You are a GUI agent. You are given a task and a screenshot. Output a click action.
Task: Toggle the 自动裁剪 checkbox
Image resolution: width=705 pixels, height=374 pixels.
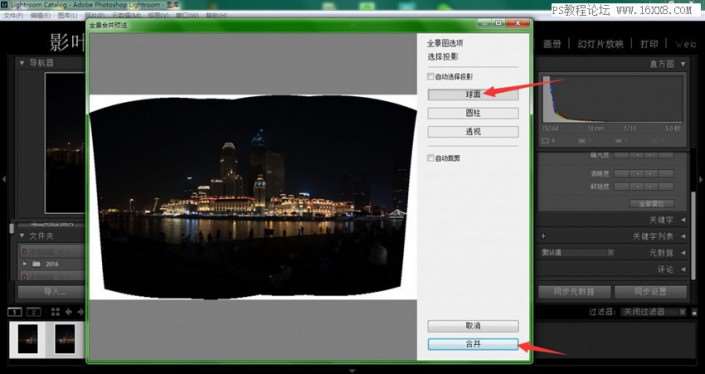431,158
